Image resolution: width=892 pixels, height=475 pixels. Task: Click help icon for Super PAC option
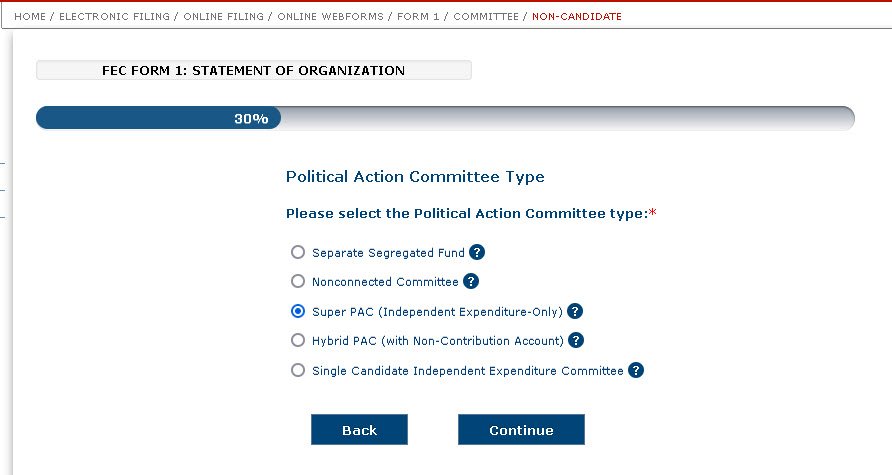click(575, 311)
